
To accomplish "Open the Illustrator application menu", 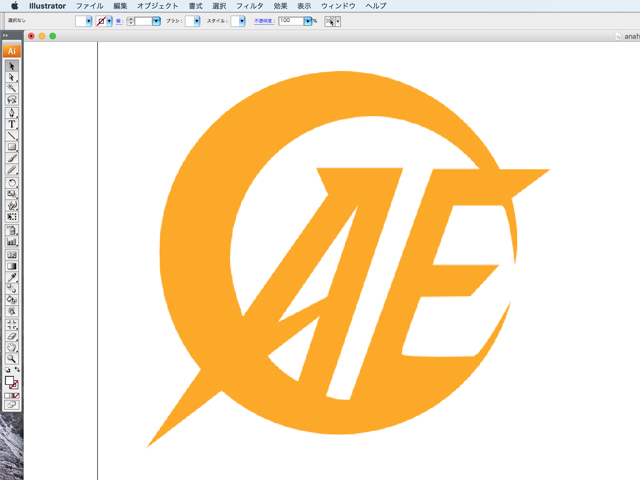I will pyautogui.click(x=47, y=6).
